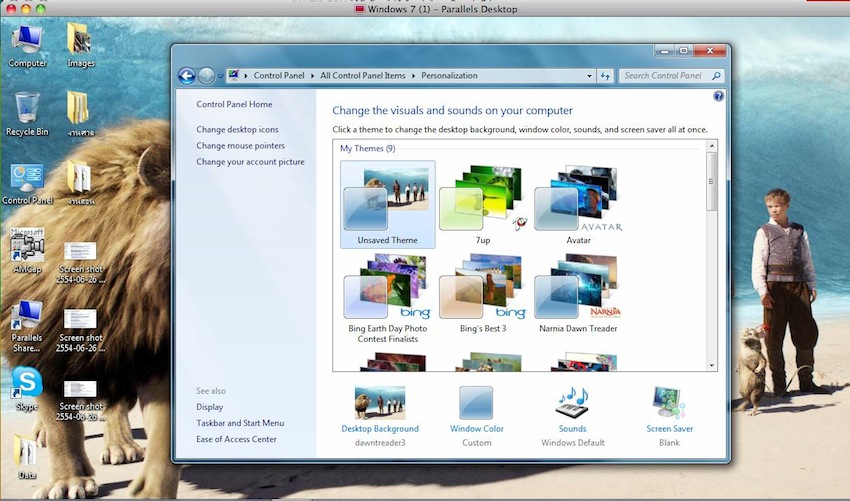Open the Parallels Share desktop icon

[x=27, y=325]
